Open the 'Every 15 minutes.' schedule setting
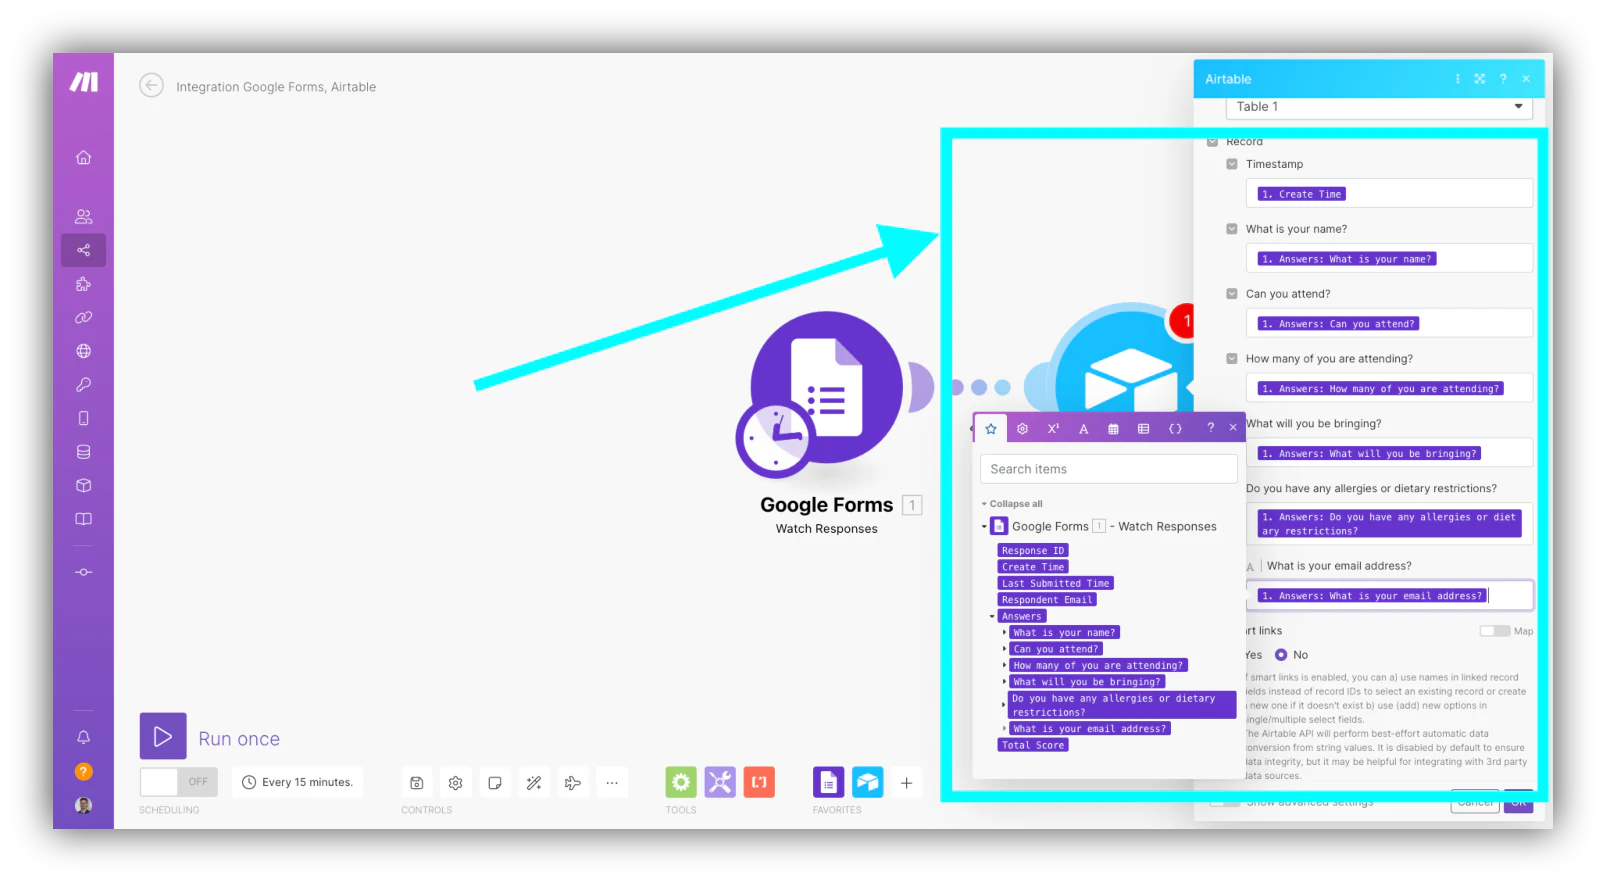 coord(298,782)
